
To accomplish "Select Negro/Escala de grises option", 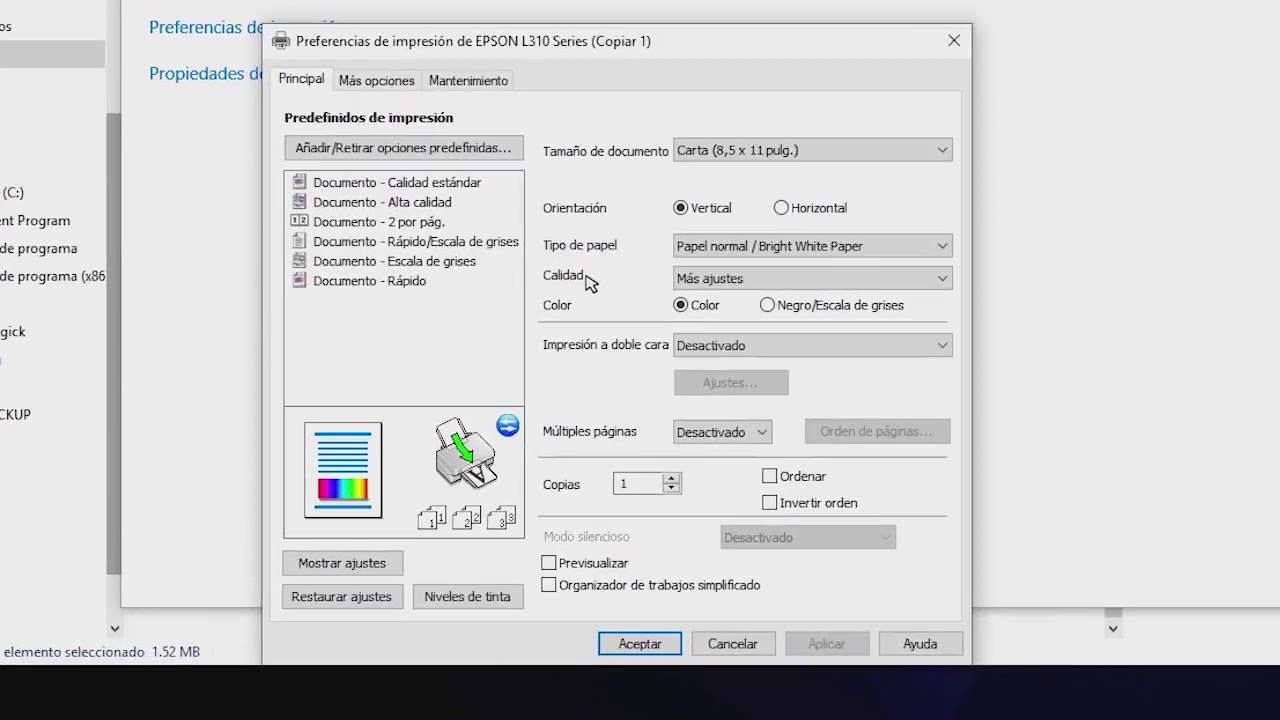I will point(767,305).
